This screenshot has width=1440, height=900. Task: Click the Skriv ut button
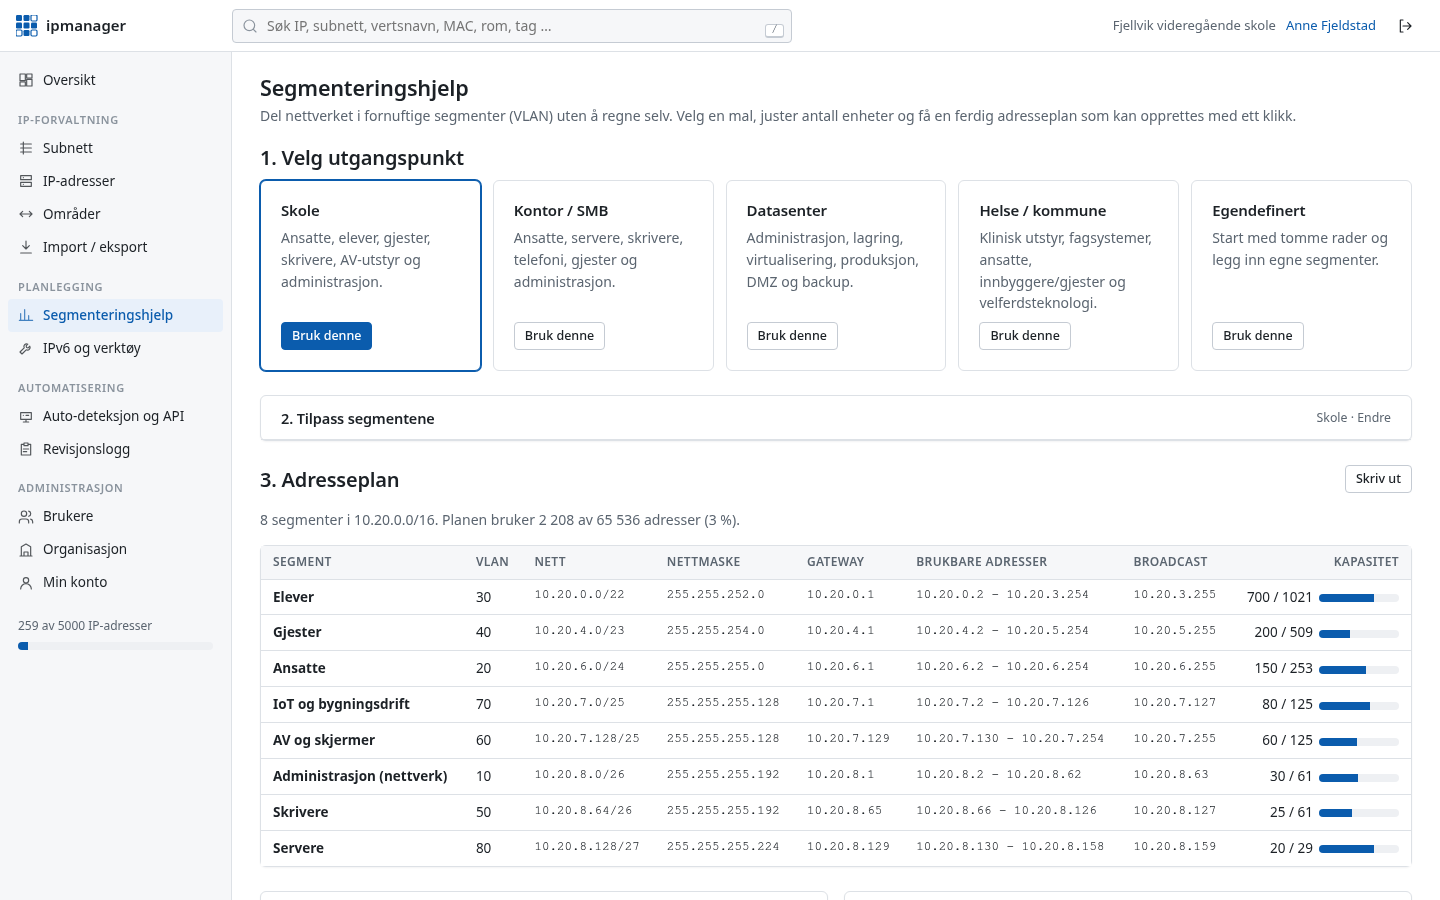coord(1378,479)
